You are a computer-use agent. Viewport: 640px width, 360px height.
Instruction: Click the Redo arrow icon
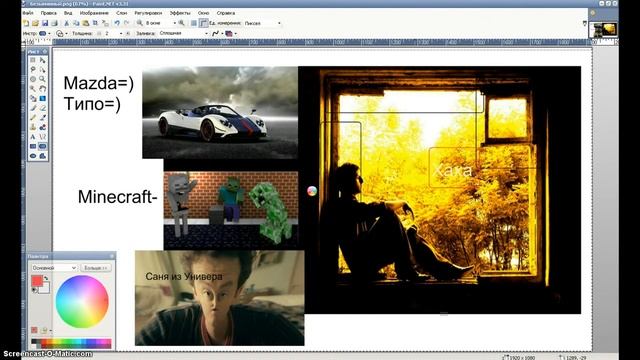click(x=127, y=23)
